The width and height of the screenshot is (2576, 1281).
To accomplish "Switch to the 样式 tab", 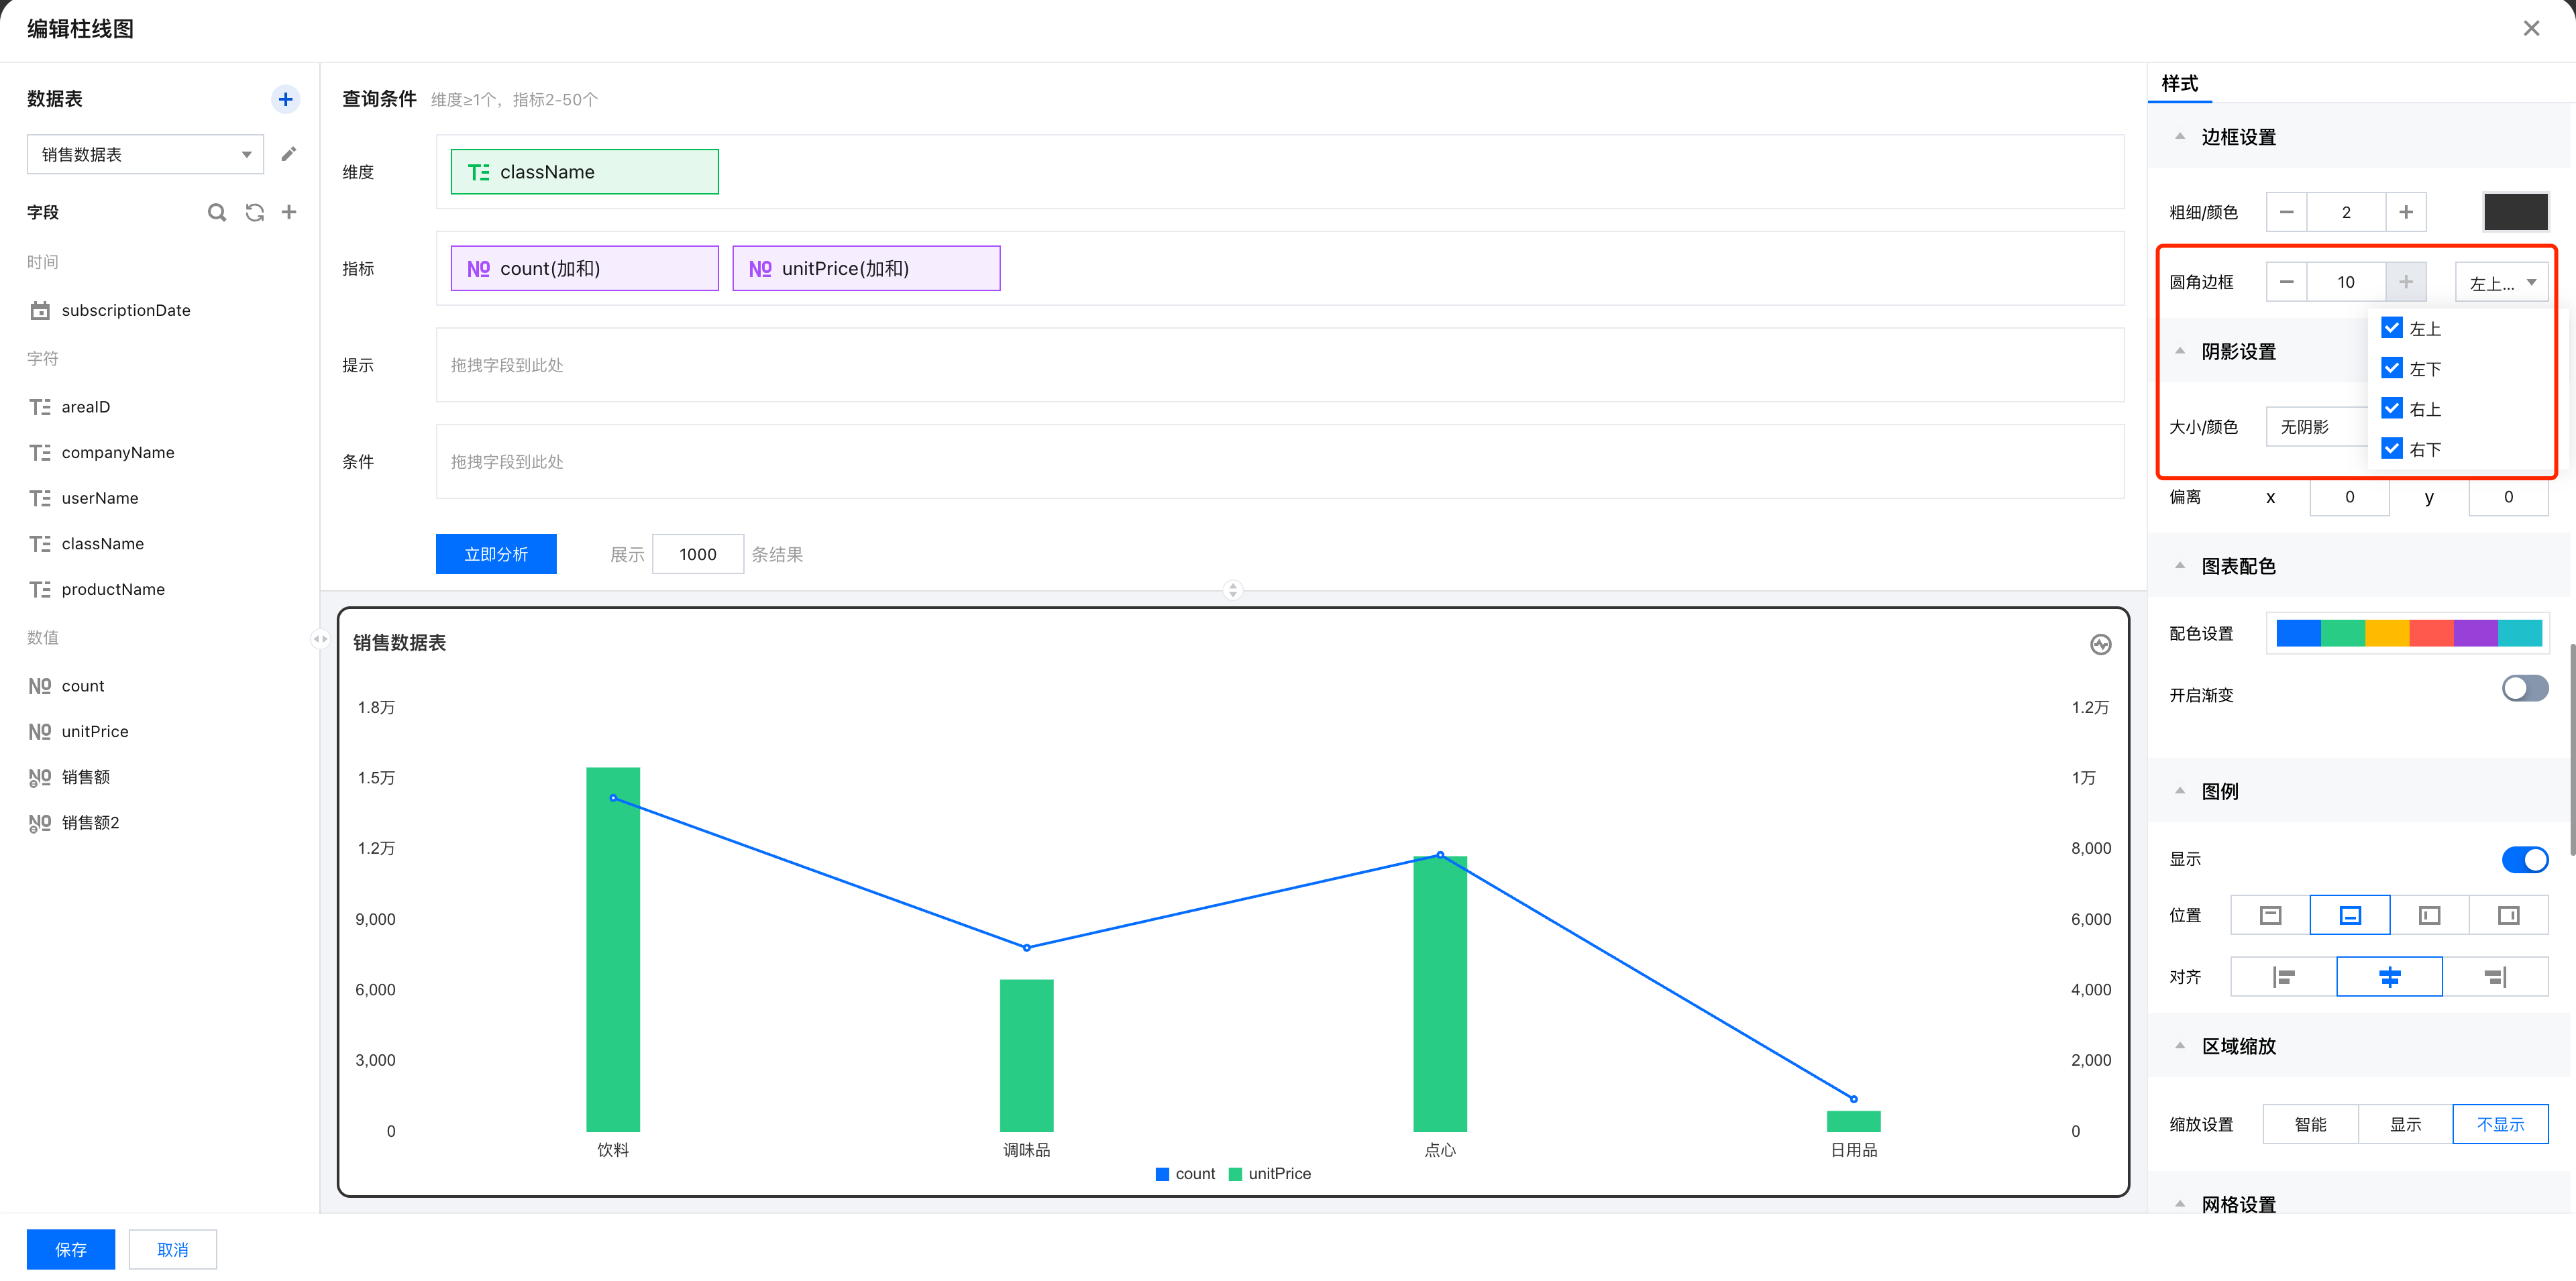I will tap(2179, 84).
